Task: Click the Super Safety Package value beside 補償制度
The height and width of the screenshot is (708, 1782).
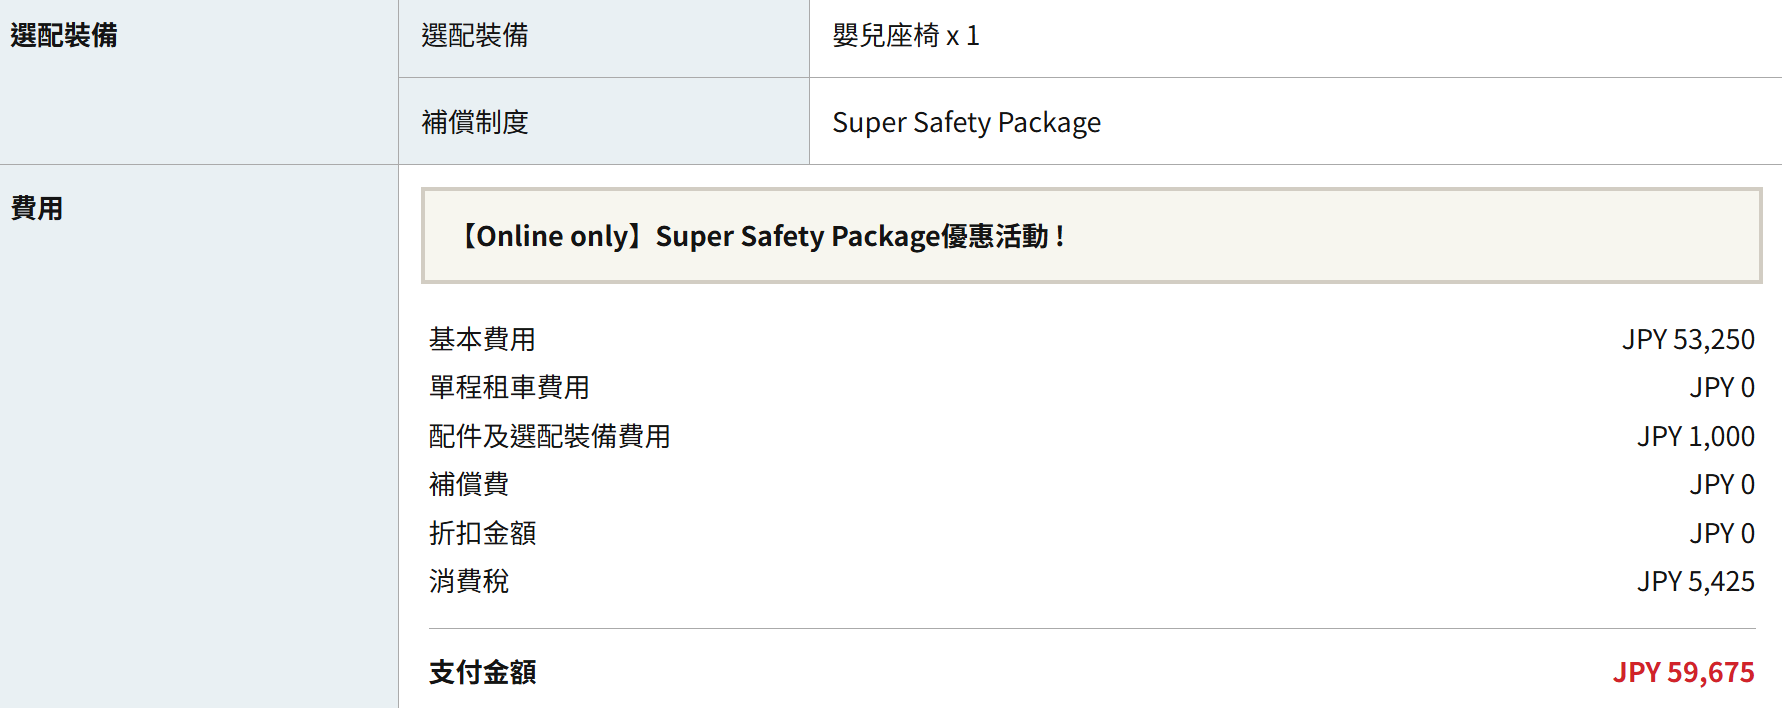Action: click(x=966, y=122)
